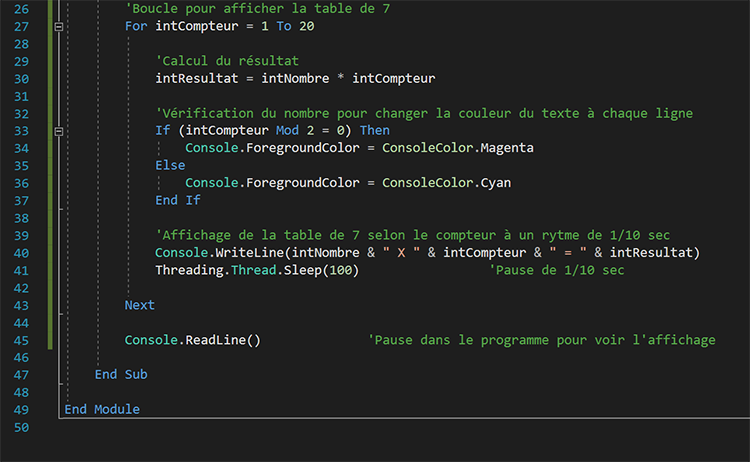Viewport: 750px width, 462px height.
Task: Click line number 45 in the gutter
Action: pyautogui.click(x=22, y=341)
